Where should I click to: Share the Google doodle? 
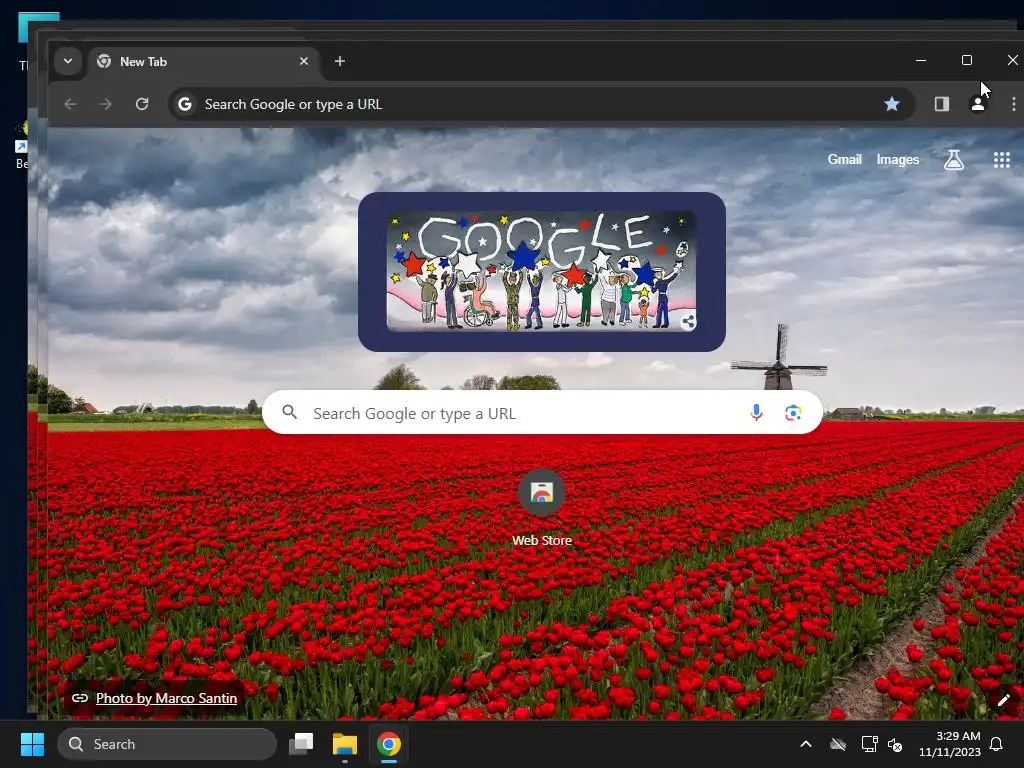pyautogui.click(x=688, y=321)
